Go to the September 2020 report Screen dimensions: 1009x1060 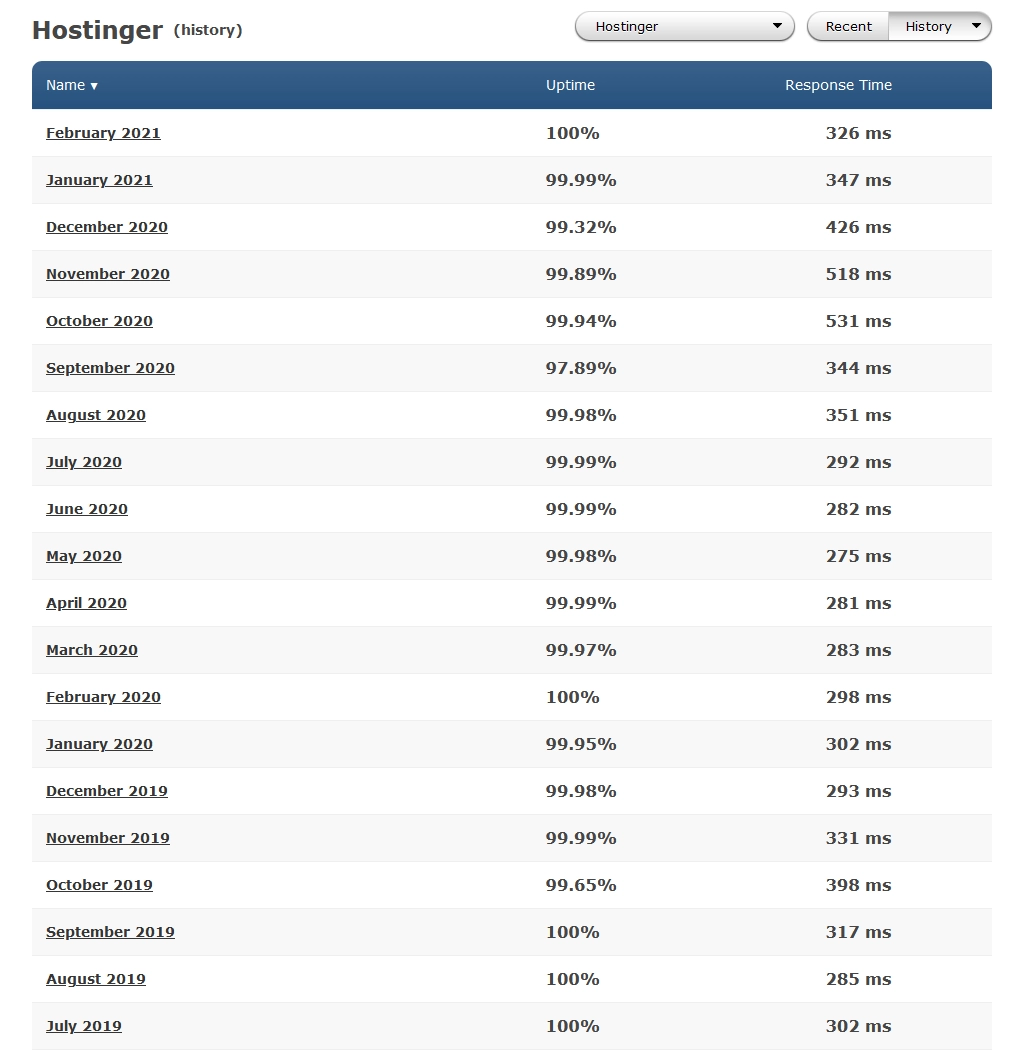coord(110,368)
